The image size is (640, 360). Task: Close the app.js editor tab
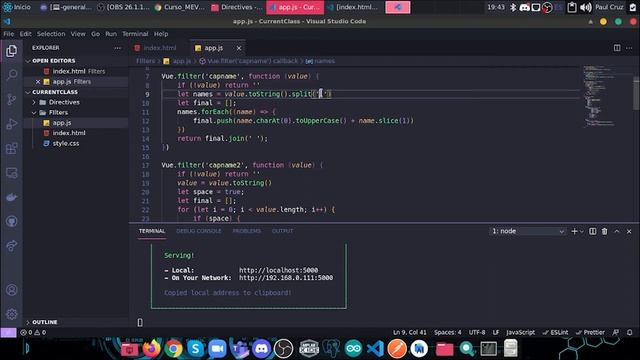click(239, 48)
